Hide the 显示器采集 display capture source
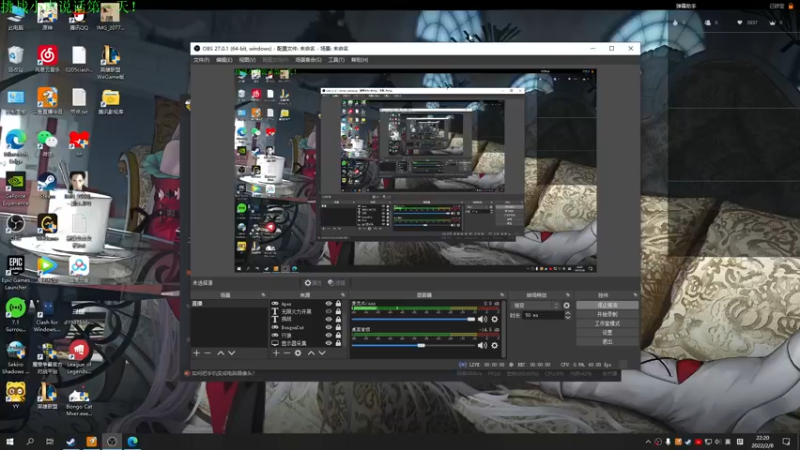Screen dimensions: 800x450 coord(329,343)
